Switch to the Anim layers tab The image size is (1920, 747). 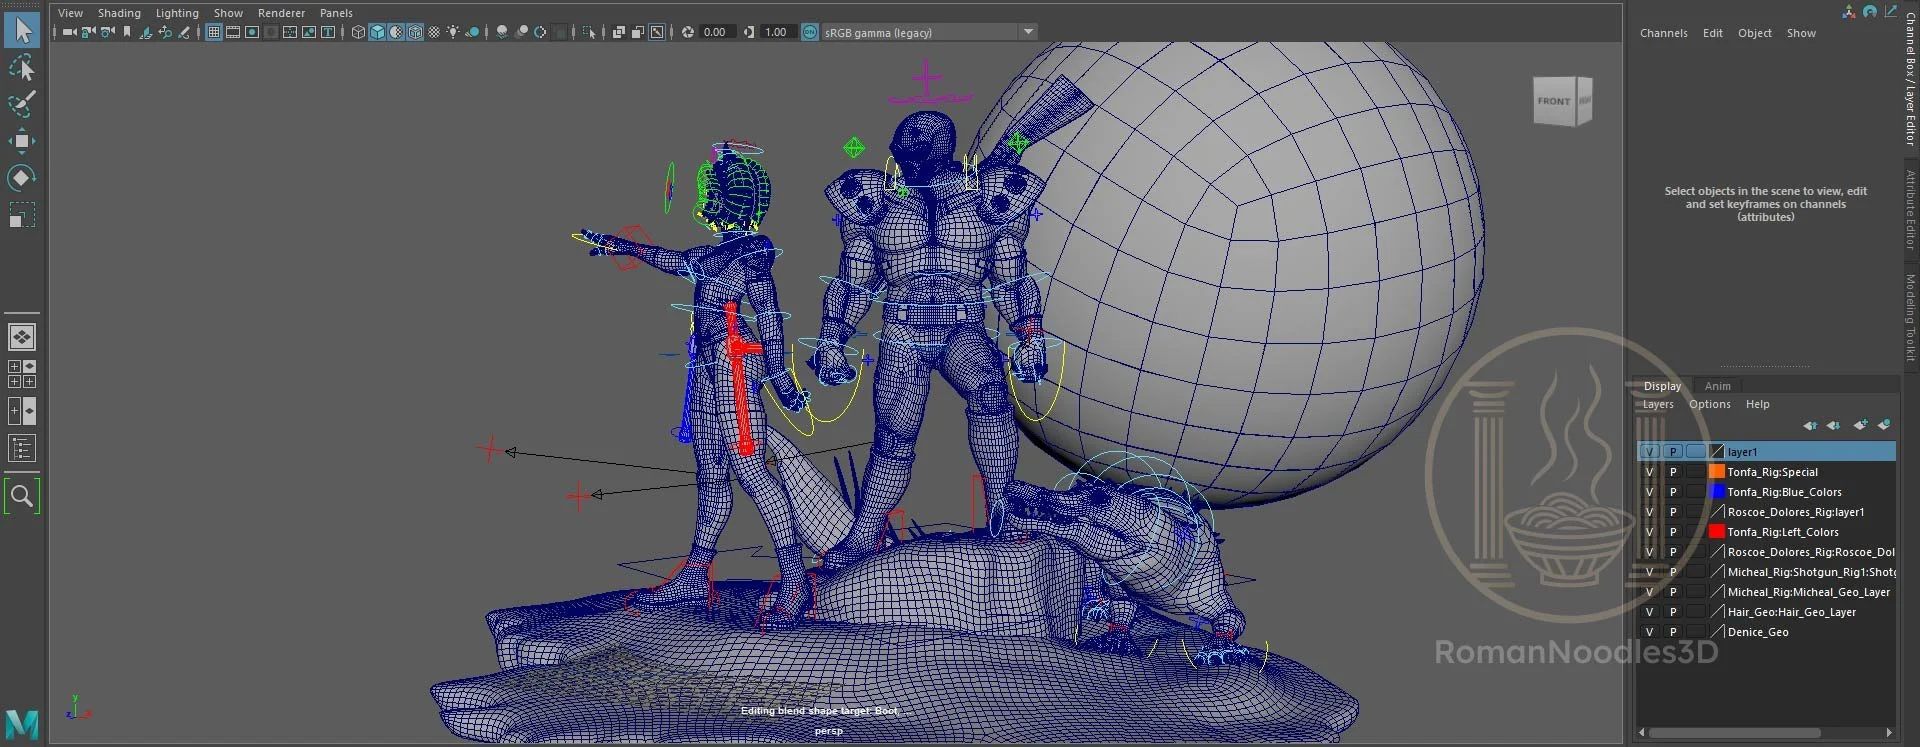(1717, 386)
